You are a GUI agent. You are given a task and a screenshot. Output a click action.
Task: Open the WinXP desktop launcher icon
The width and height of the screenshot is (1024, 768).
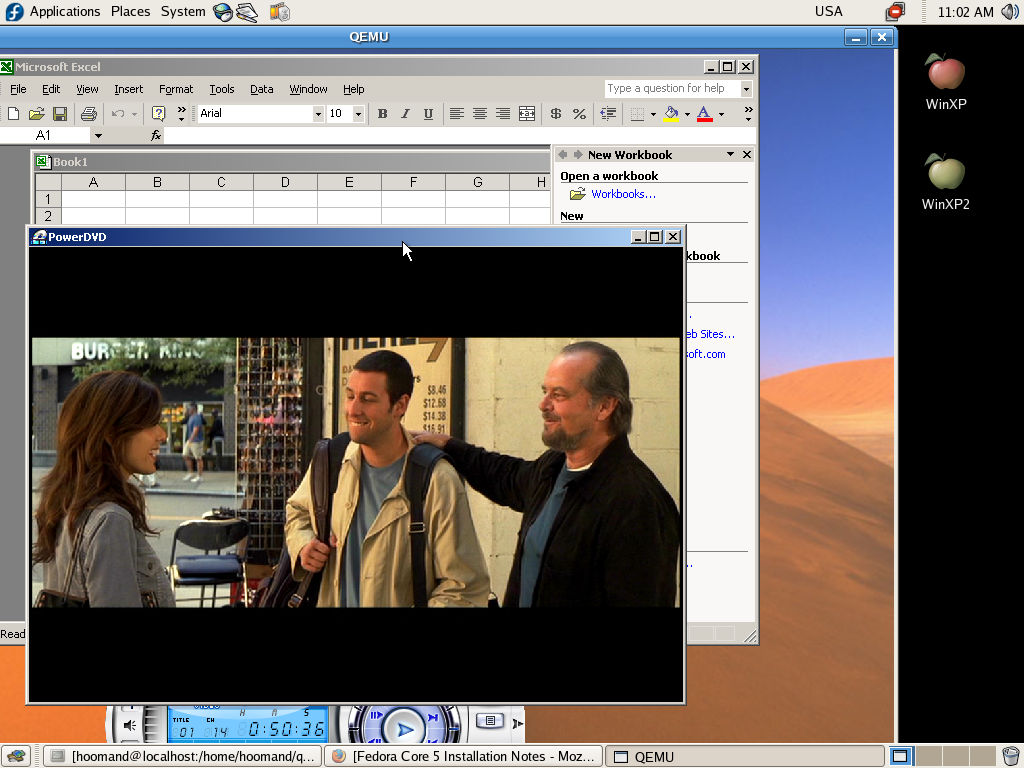pyautogui.click(x=946, y=82)
